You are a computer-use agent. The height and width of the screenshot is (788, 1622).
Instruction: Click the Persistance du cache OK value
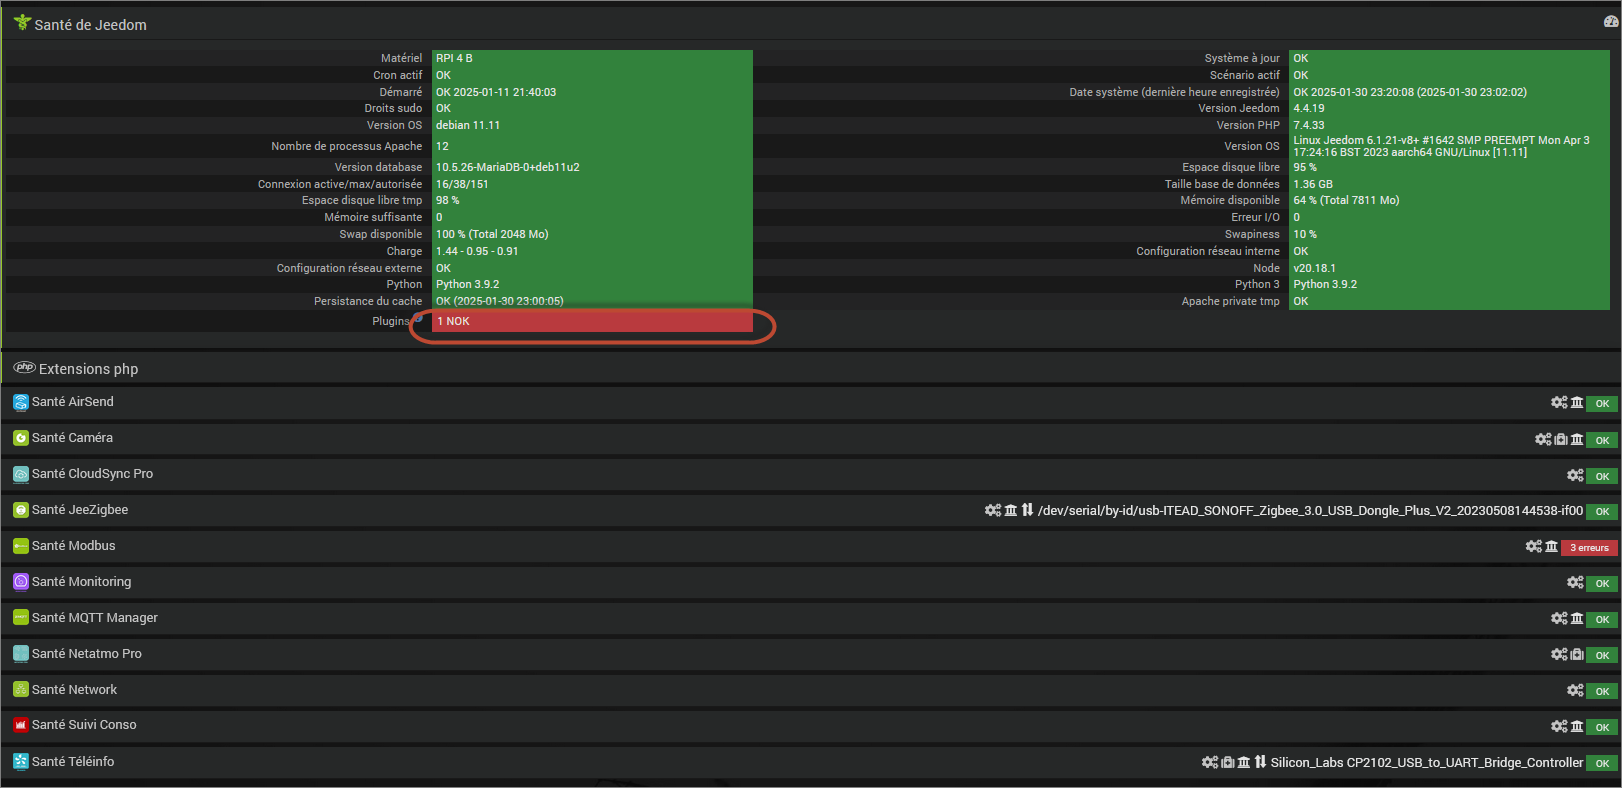(x=500, y=301)
